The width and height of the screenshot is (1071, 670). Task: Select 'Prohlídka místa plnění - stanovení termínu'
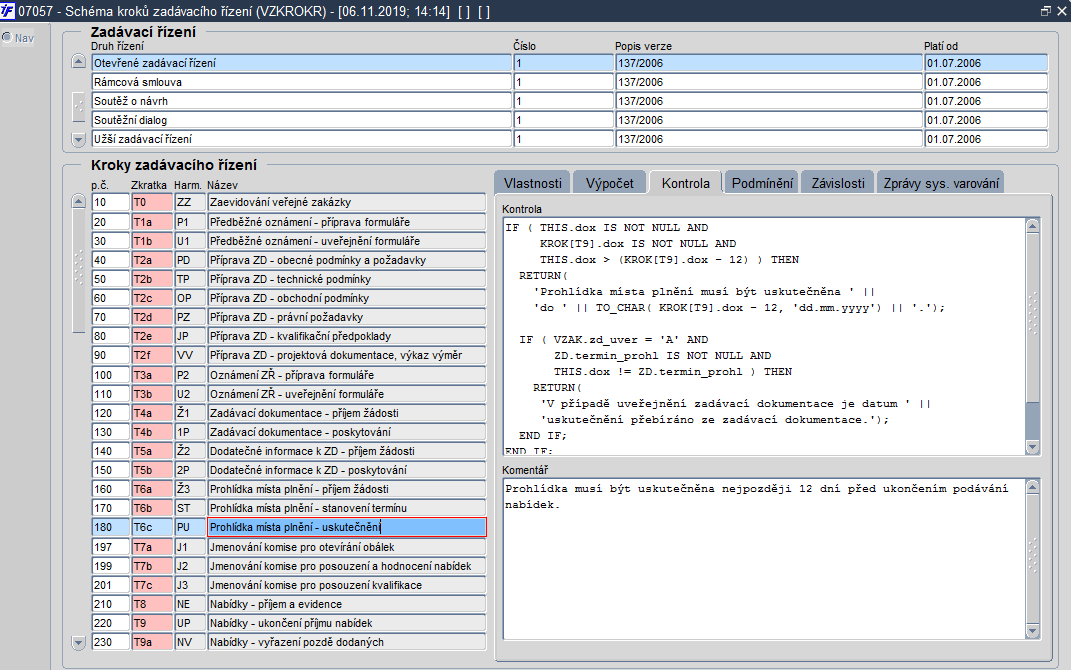click(347, 508)
